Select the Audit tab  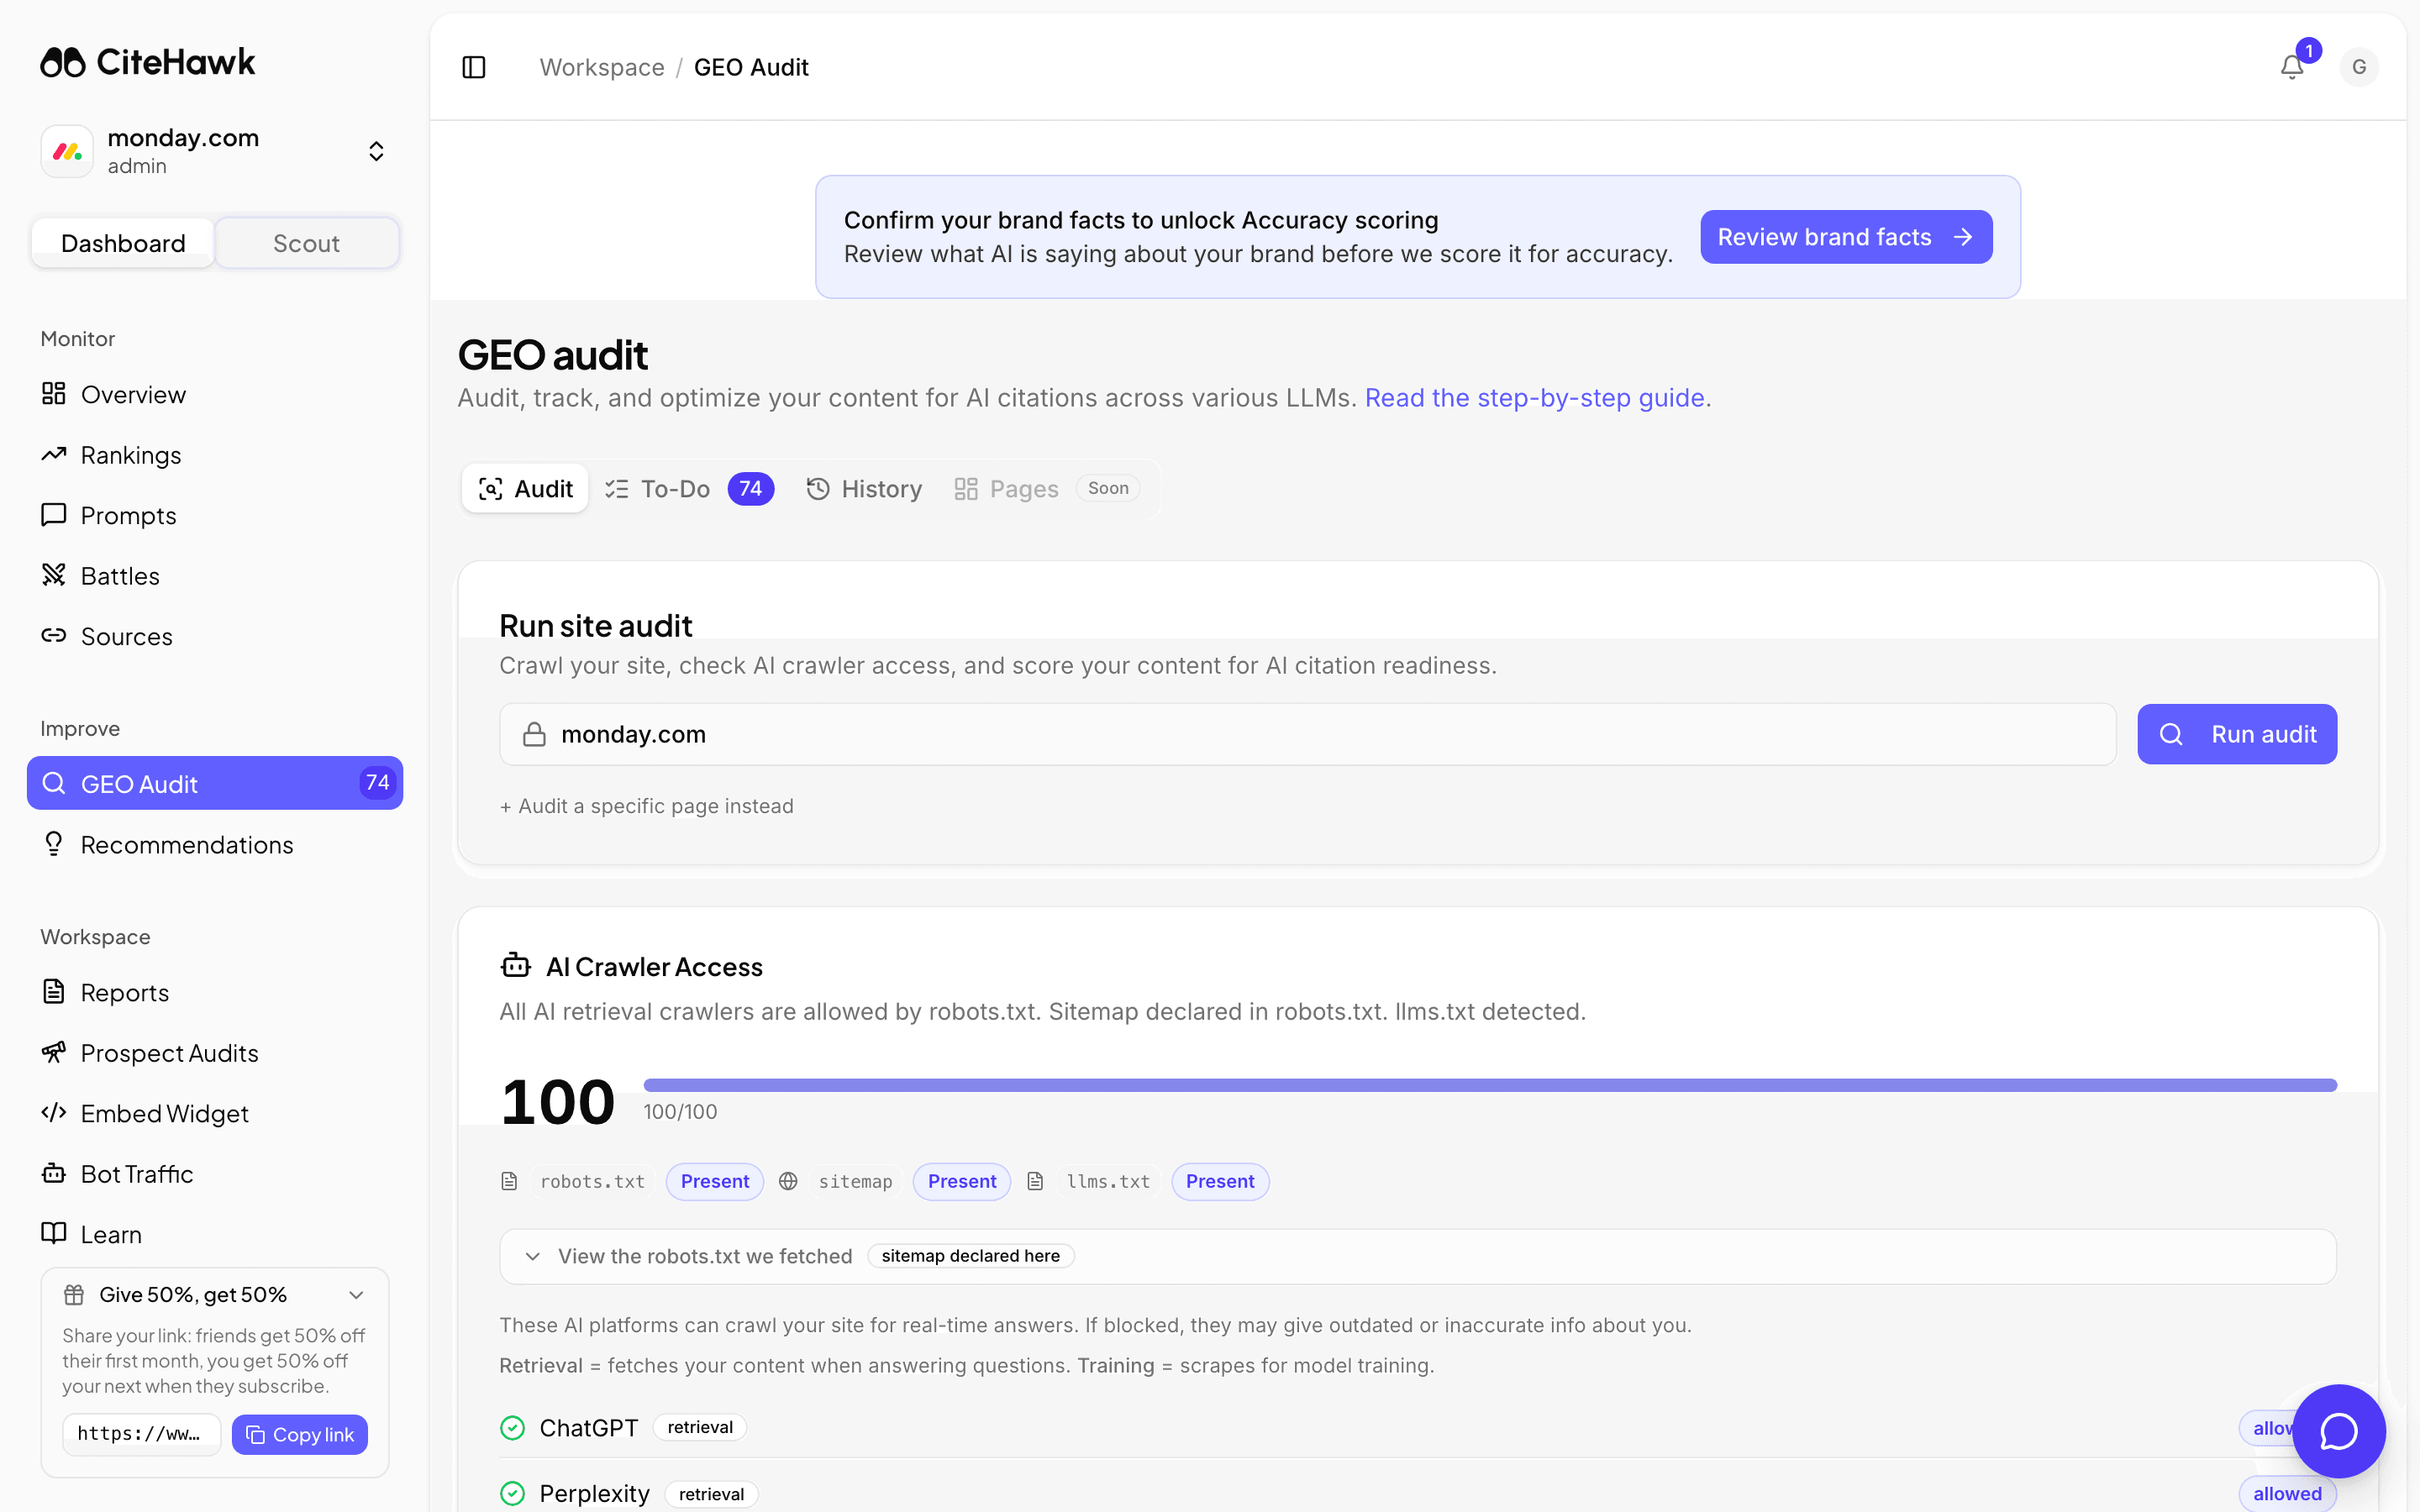(x=525, y=488)
